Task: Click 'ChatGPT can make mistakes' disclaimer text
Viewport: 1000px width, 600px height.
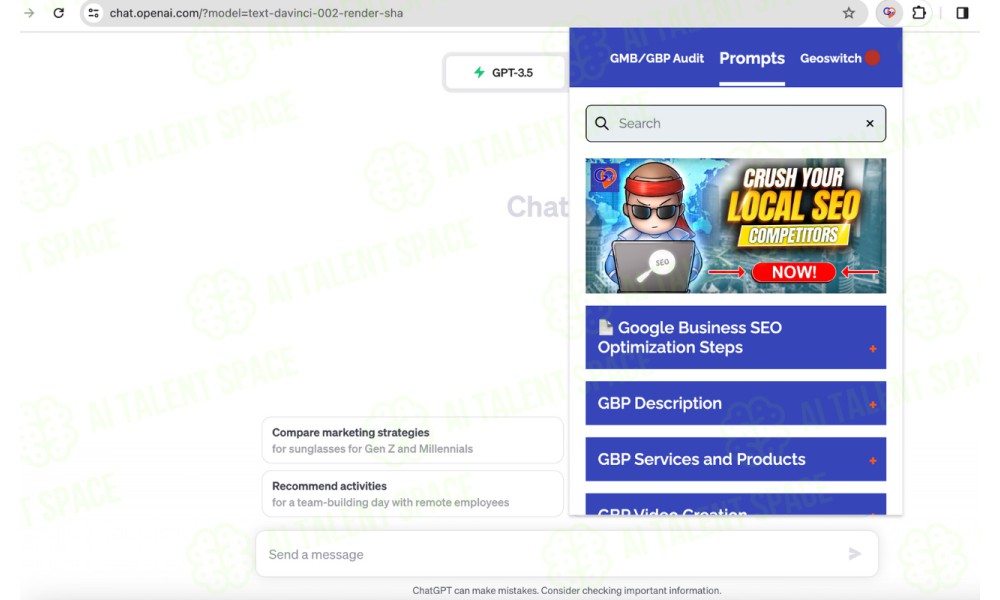Action: [x=566, y=590]
